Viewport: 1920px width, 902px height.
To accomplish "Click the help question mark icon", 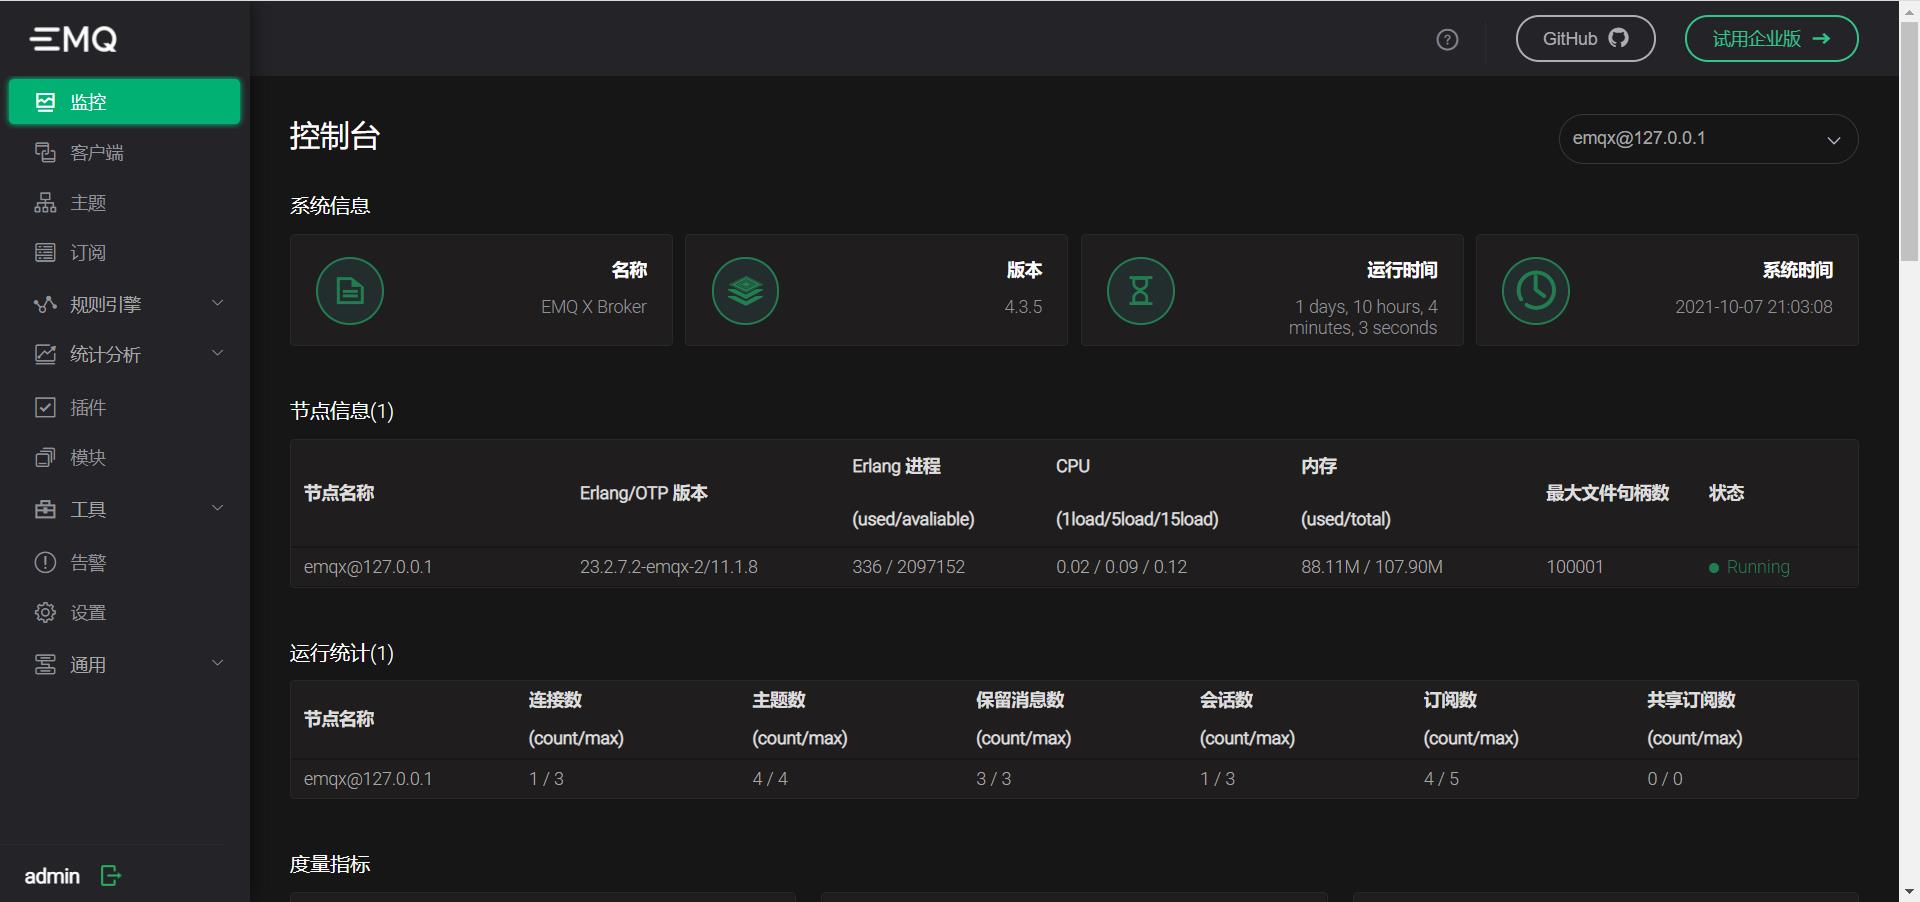I will 1447,39.
